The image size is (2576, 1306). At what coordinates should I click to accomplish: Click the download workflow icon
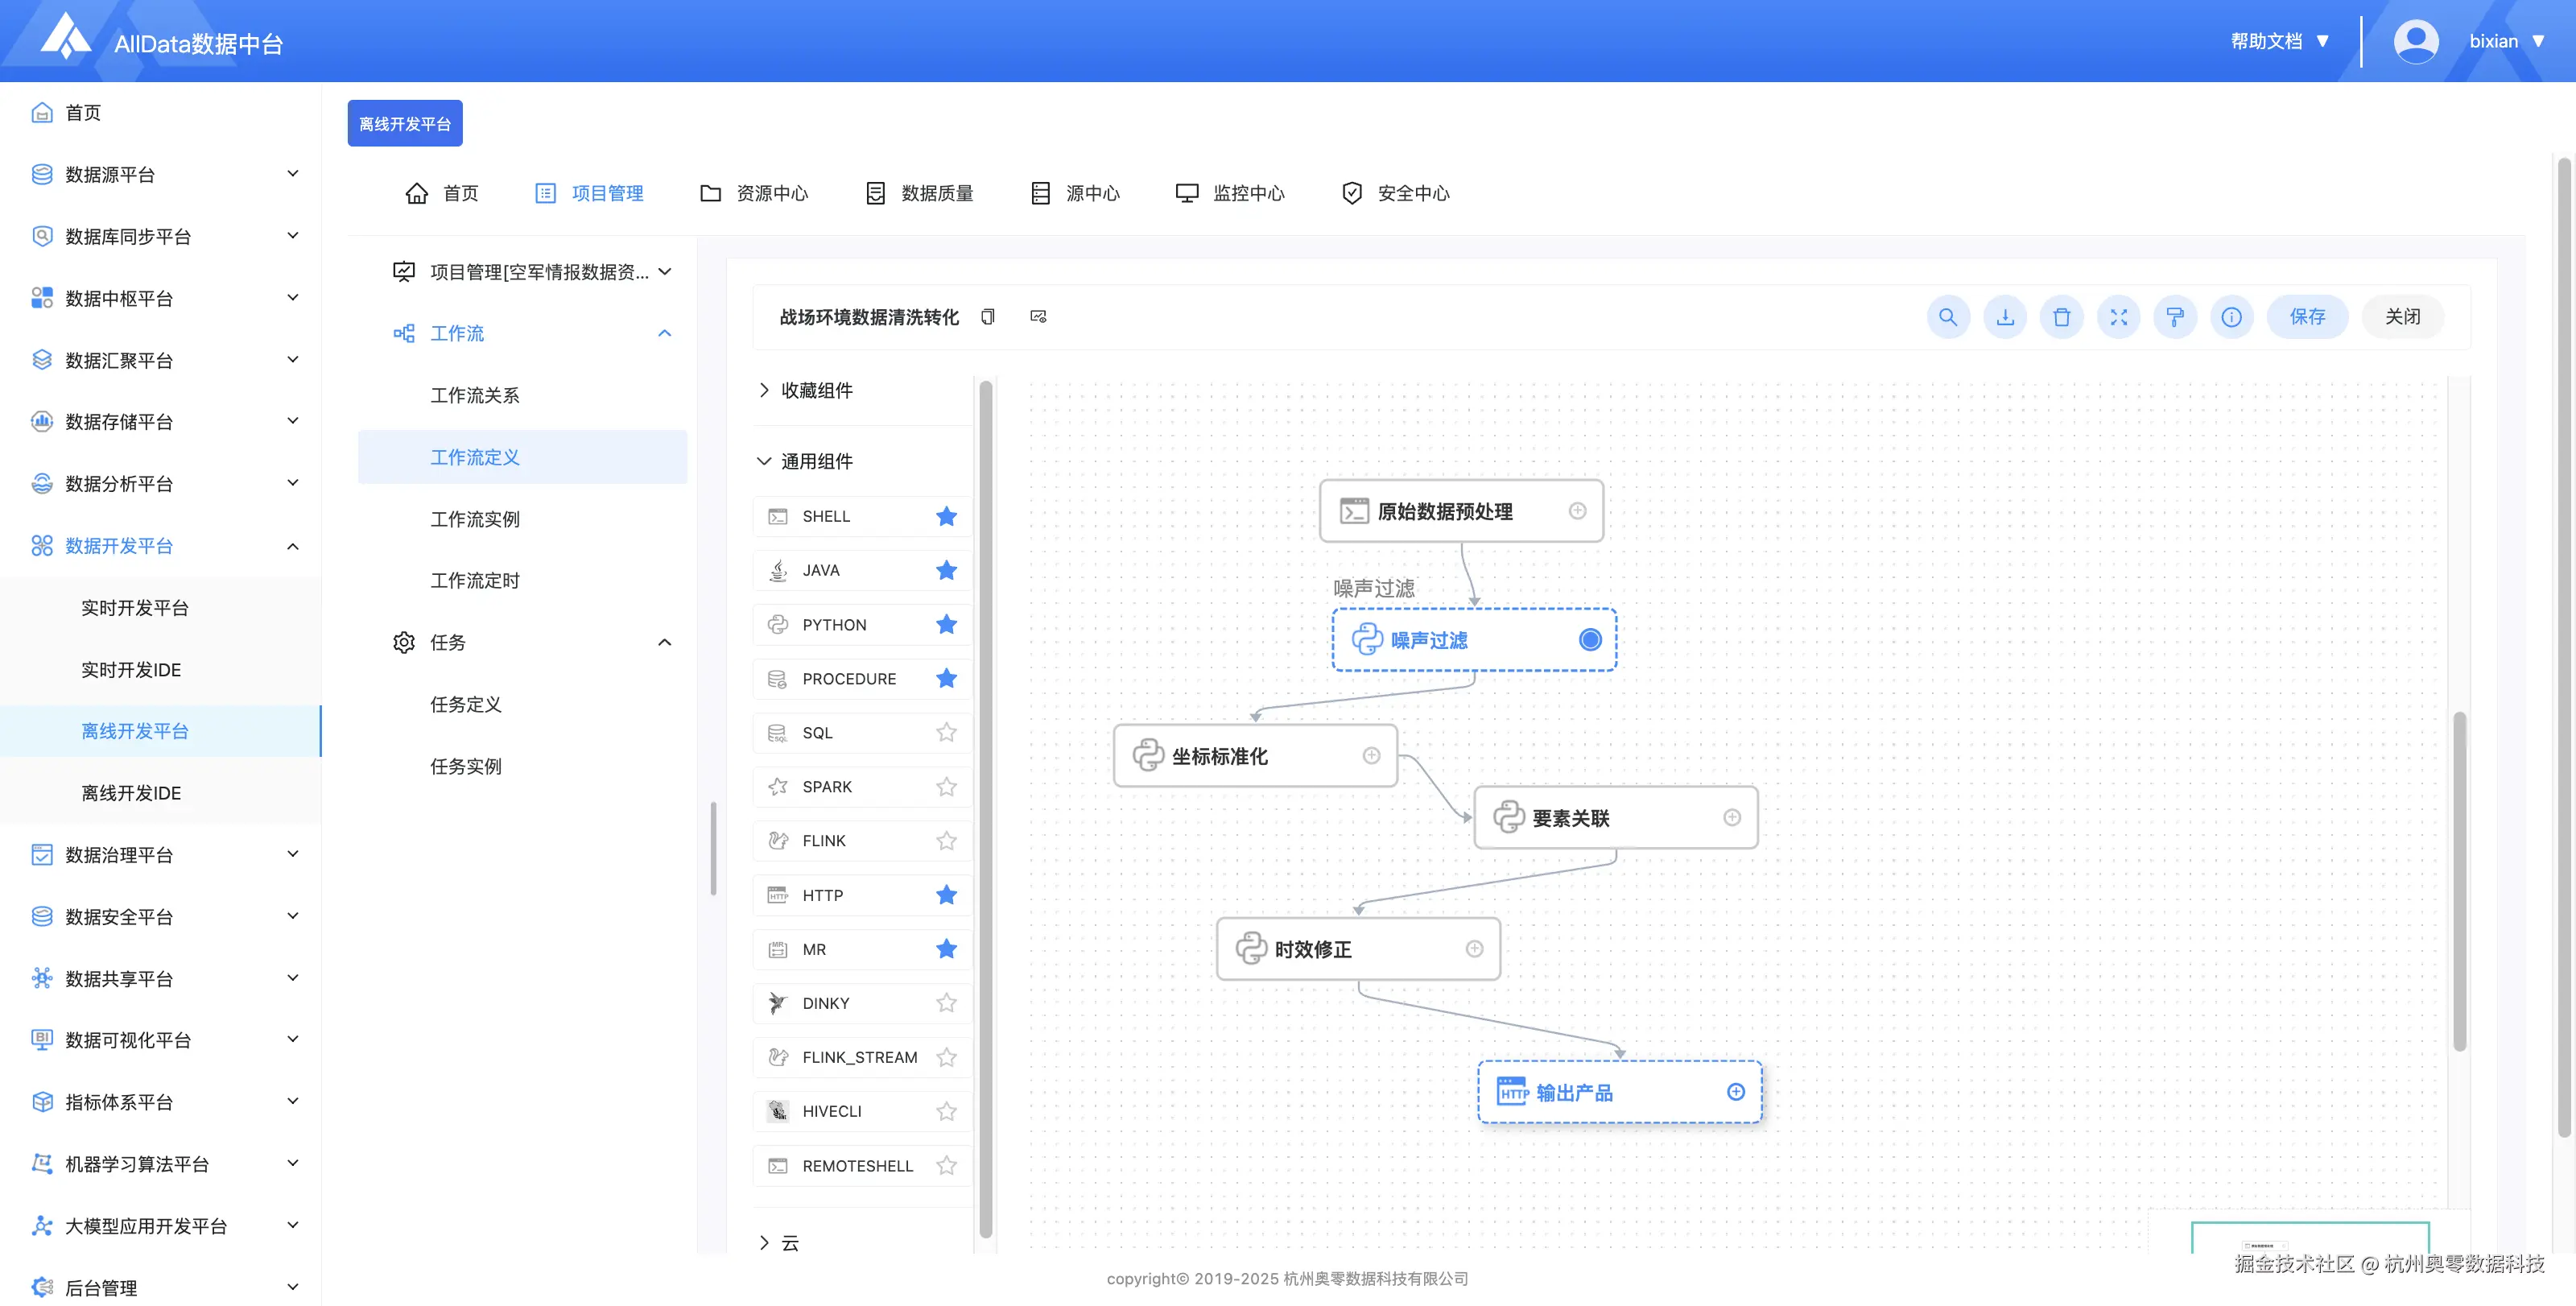point(2004,317)
